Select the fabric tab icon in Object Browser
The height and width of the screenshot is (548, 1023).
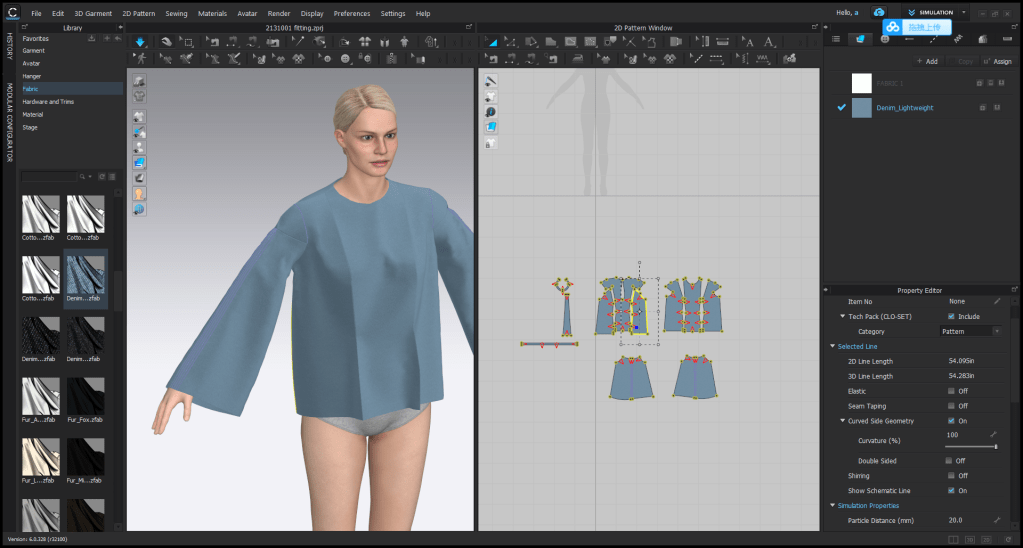(x=859, y=39)
